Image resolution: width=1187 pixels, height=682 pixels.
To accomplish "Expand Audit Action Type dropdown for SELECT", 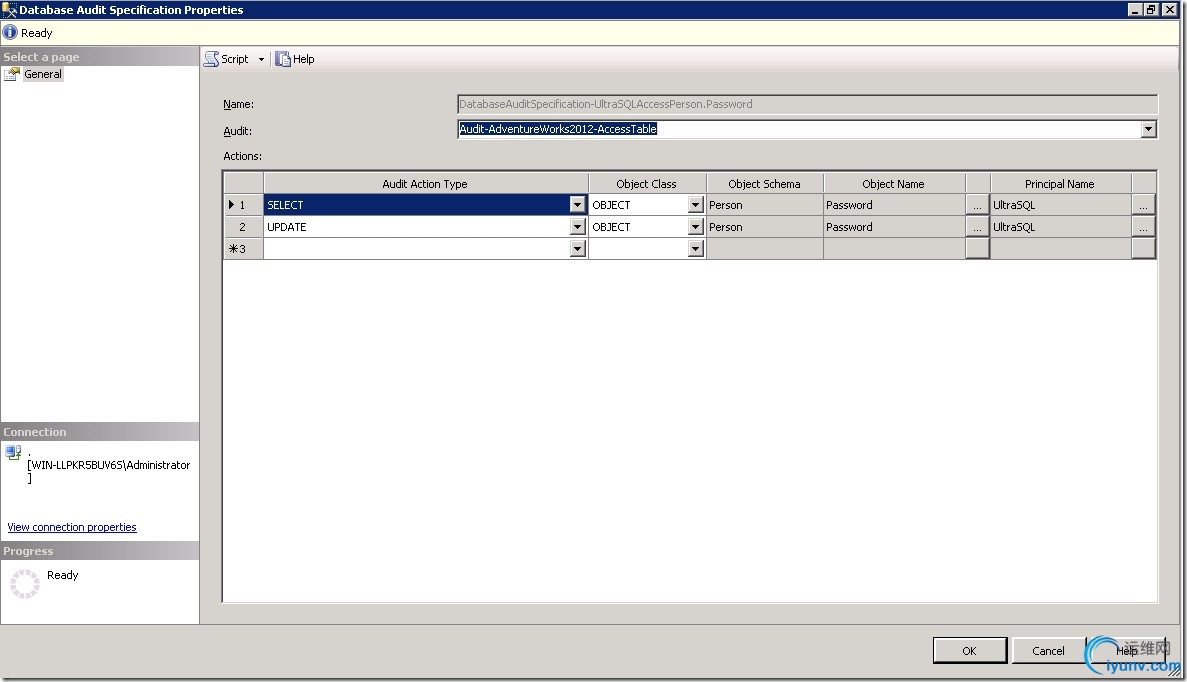I will click(x=577, y=204).
